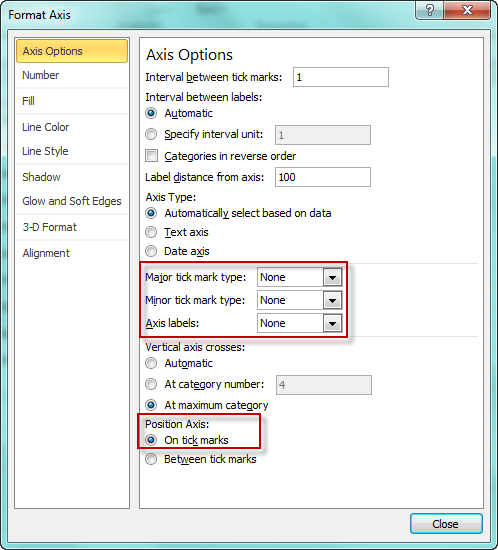Enable Categories in reverse order checkbox
The image size is (498, 550).
pos(152,156)
